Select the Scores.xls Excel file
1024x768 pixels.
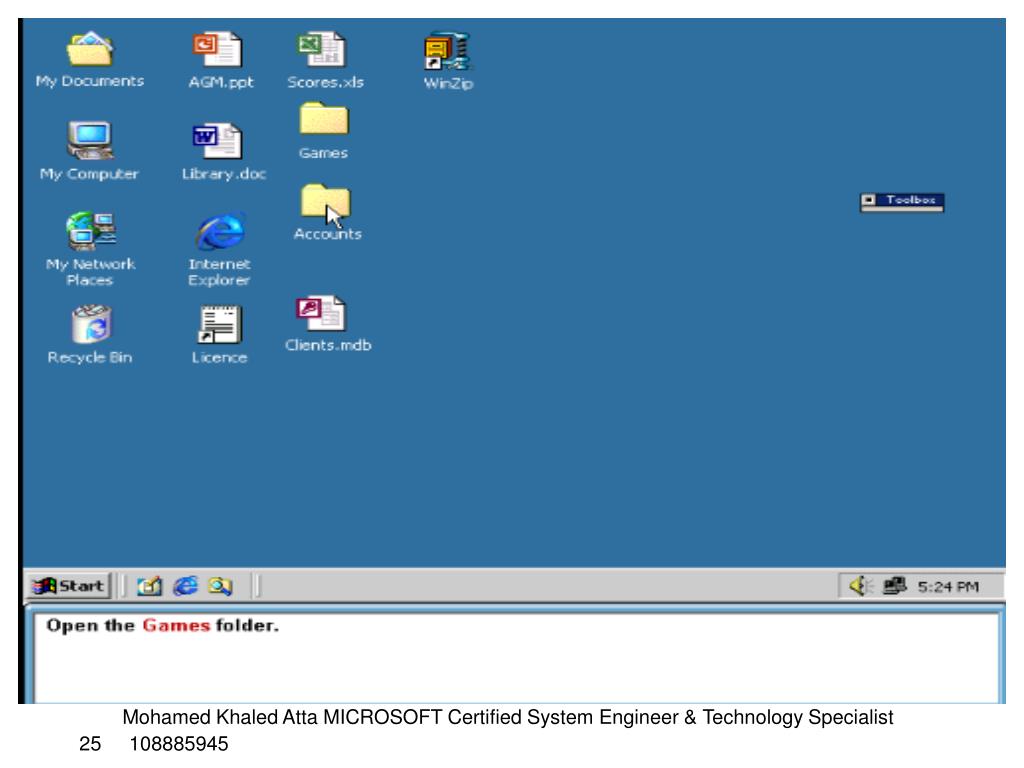pyautogui.click(x=325, y=59)
